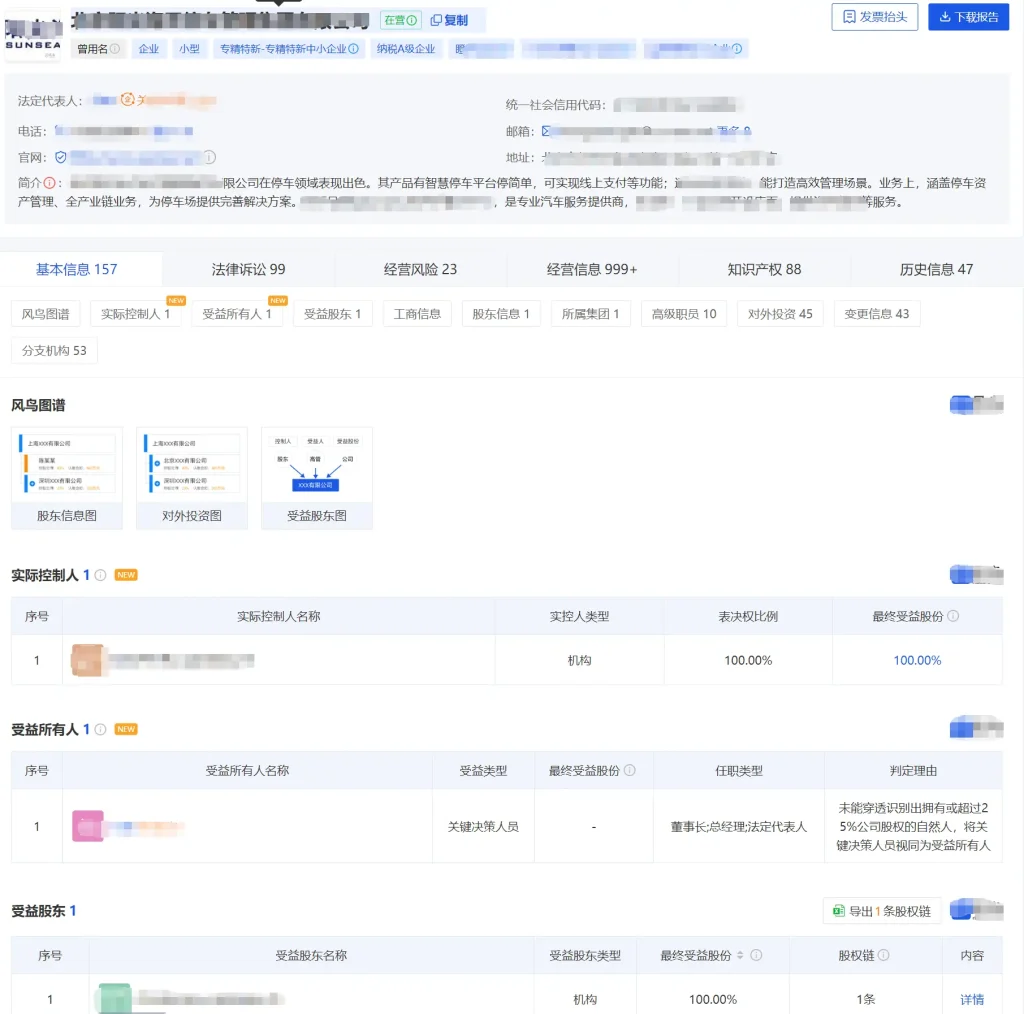Click the info icon next to 股权链 header
The height and width of the screenshot is (1014, 1024).
[x=884, y=956]
